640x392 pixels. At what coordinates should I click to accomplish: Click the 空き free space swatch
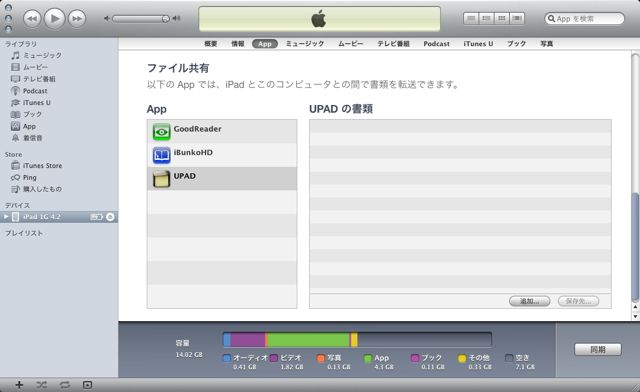[509, 358]
